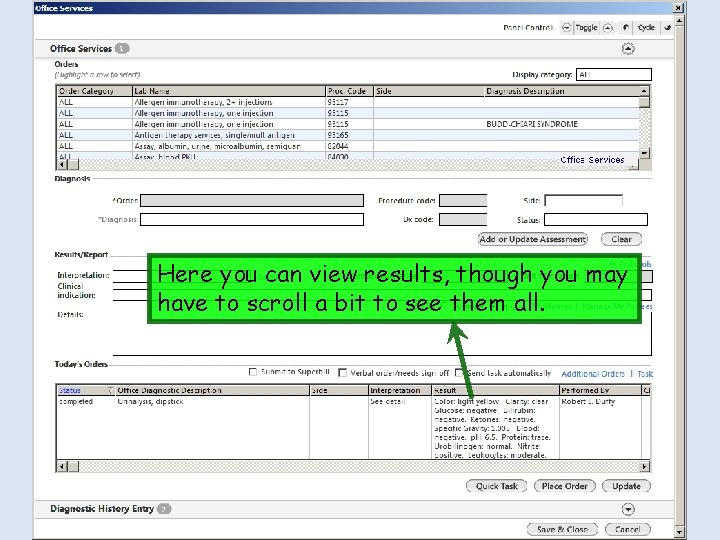This screenshot has width=720, height=540.
Task: Click the Cycle previous curved arrow icon
Action: tap(625, 28)
